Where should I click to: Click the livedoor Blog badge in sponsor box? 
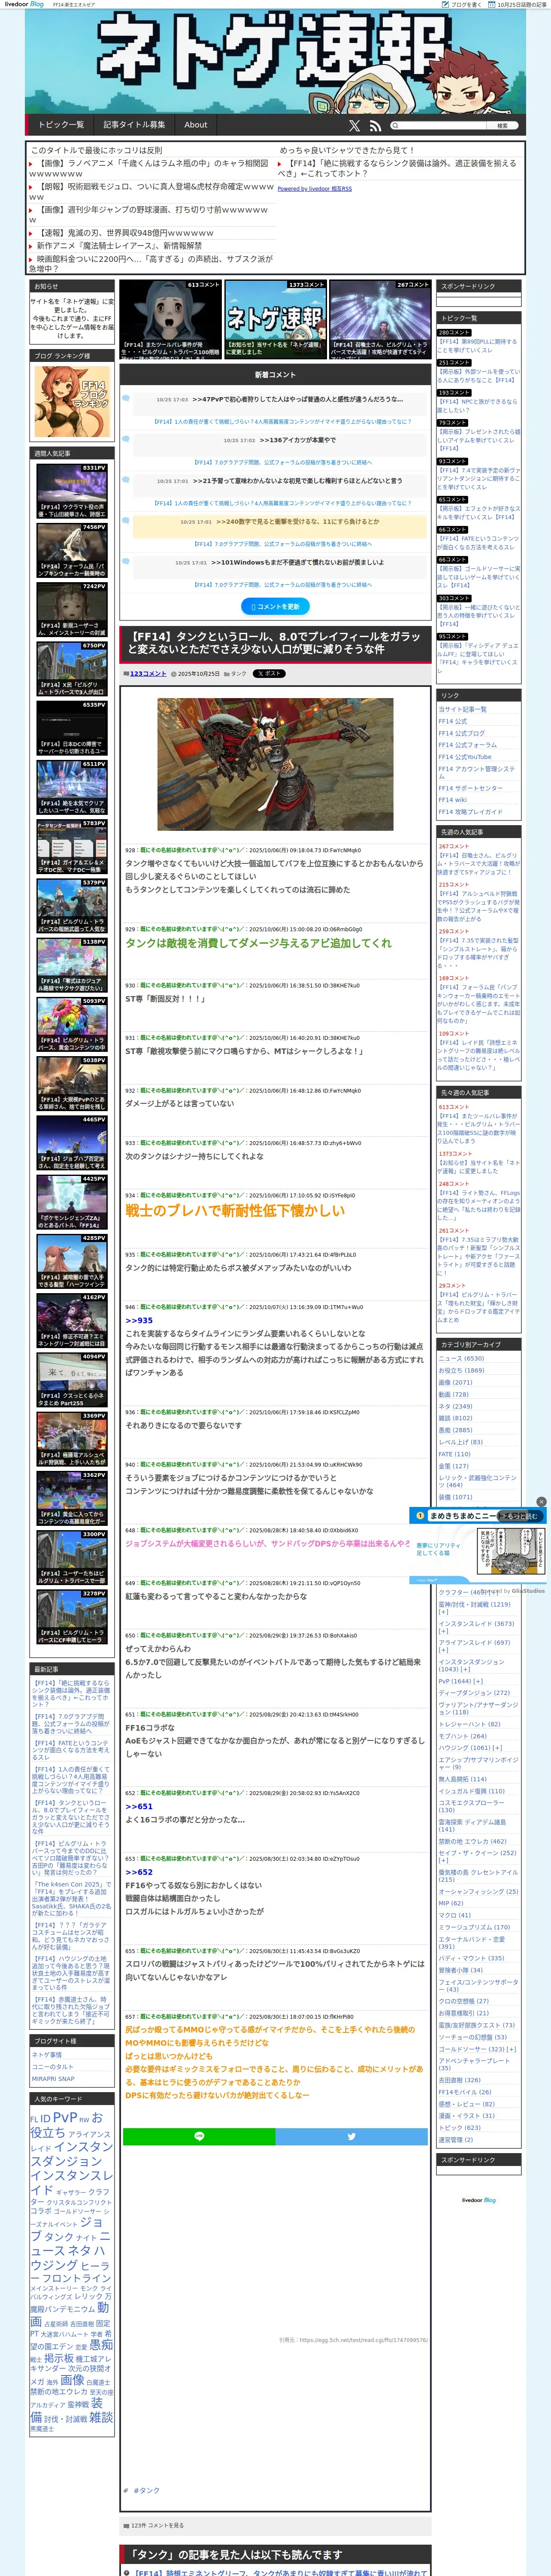(478, 2200)
